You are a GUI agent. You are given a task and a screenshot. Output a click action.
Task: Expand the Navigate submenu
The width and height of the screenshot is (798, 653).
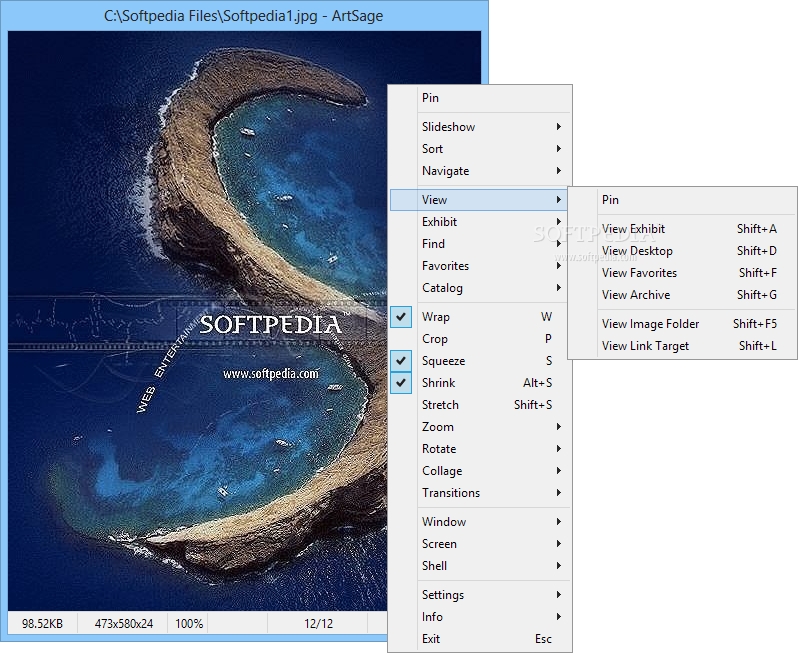coord(480,171)
